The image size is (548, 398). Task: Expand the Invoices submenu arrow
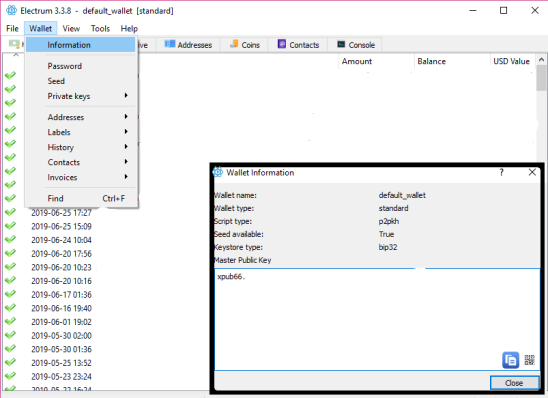(126, 176)
